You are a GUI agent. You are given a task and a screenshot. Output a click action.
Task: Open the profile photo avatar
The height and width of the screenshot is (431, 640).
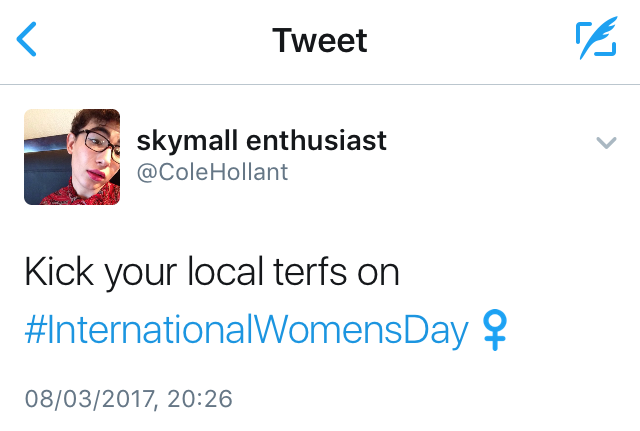point(72,157)
